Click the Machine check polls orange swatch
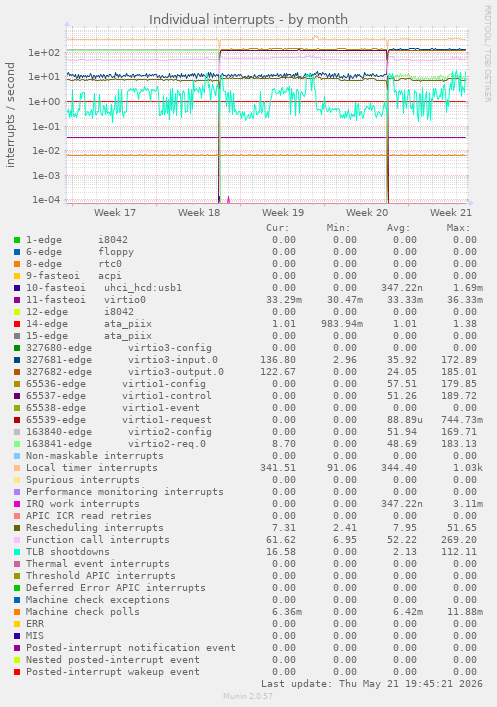The width and height of the screenshot is (497, 707). tap(17, 612)
